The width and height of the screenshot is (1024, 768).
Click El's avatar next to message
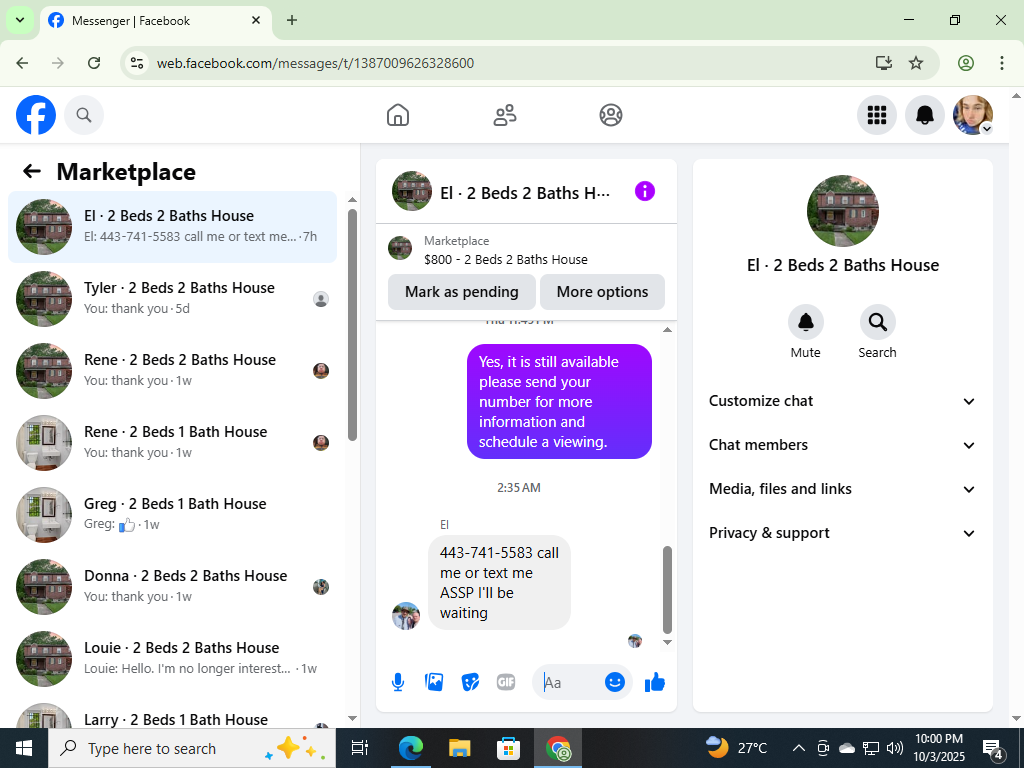tap(406, 616)
